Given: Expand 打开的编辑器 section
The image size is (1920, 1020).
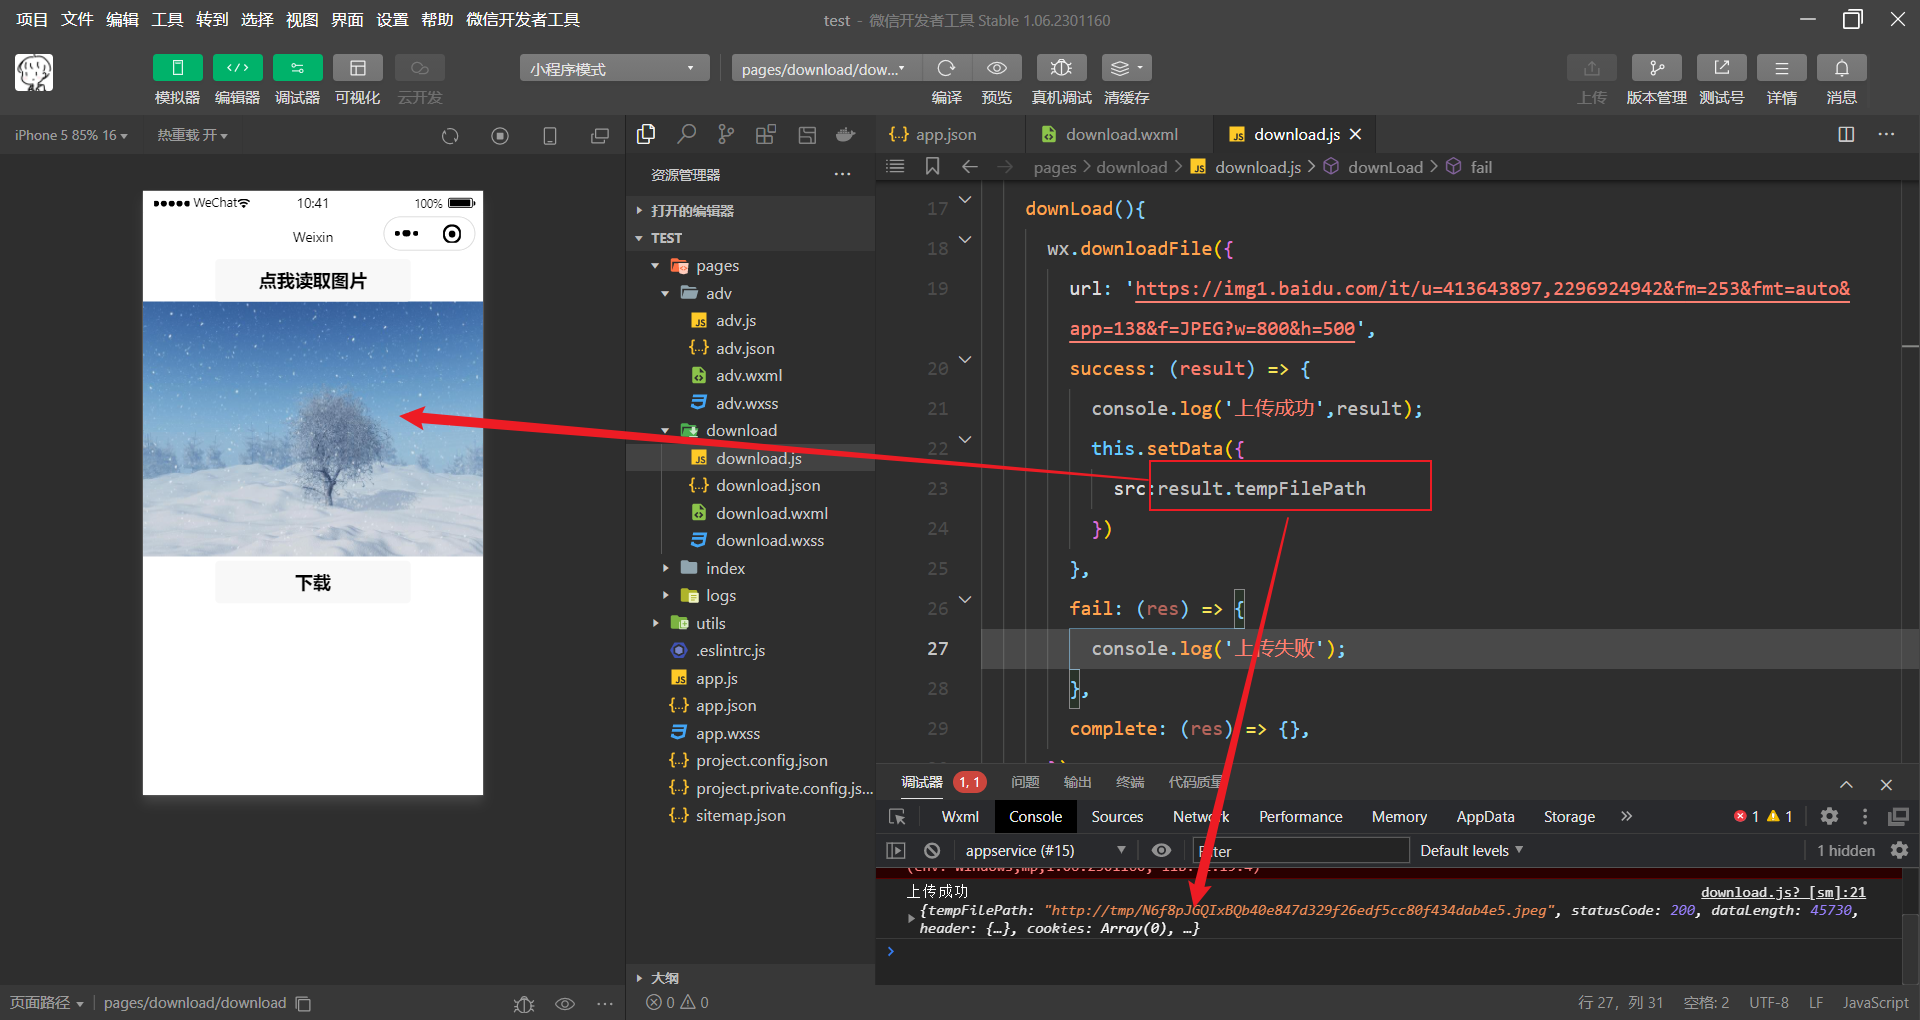Looking at the screenshot, I should (x=750, y=211).
